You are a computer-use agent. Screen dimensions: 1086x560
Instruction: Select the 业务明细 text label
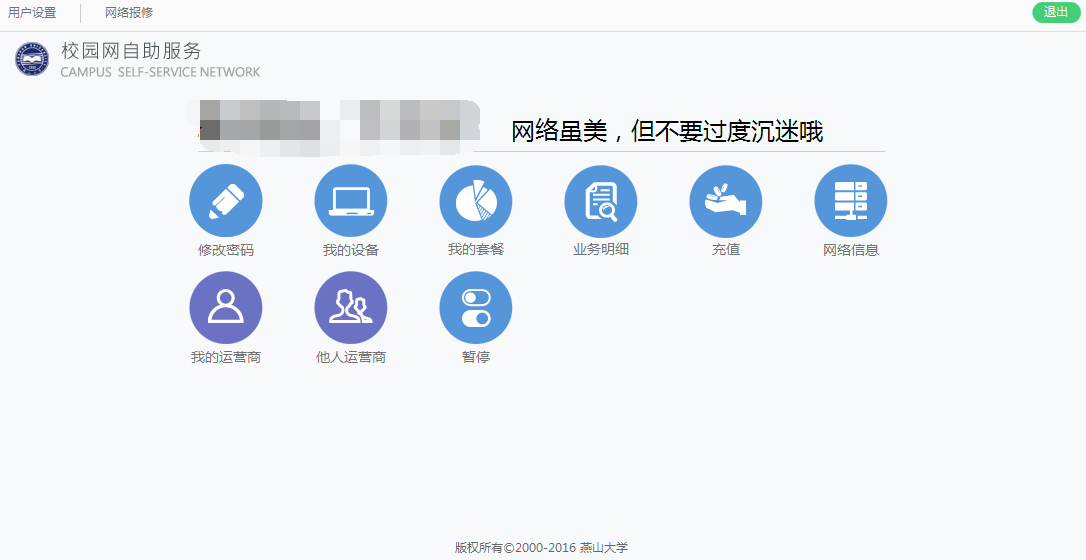click(x=601, y=249)
